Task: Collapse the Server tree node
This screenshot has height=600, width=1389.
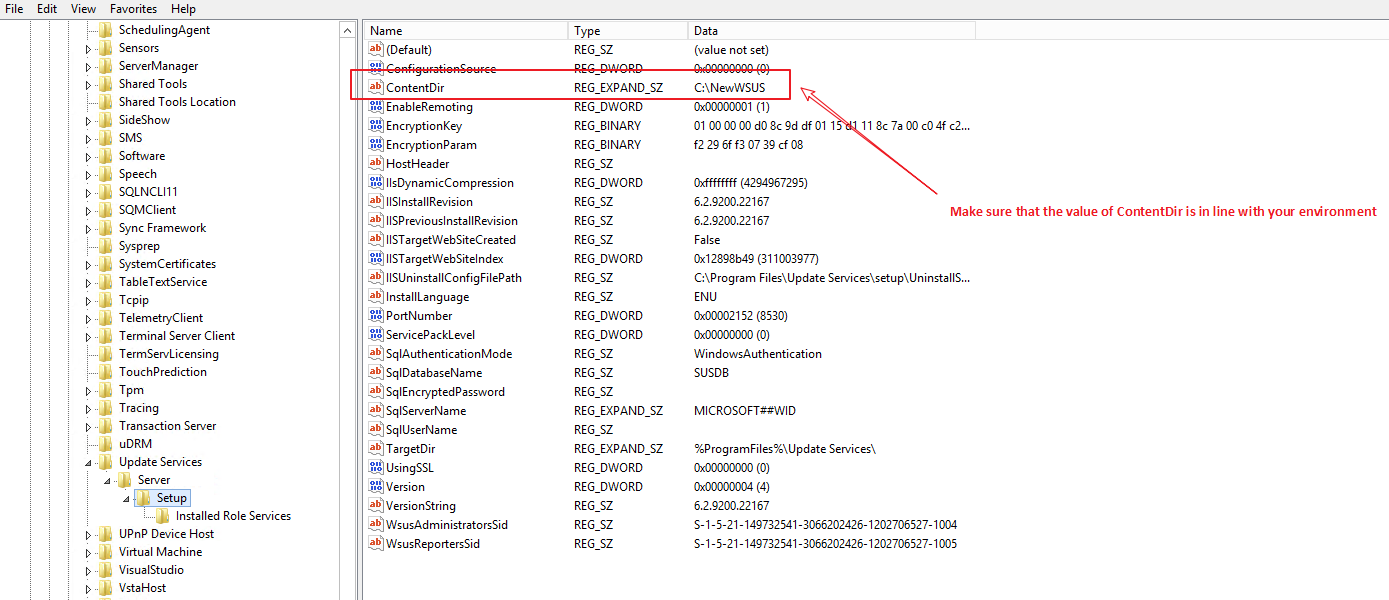Action: coord(107,481)
